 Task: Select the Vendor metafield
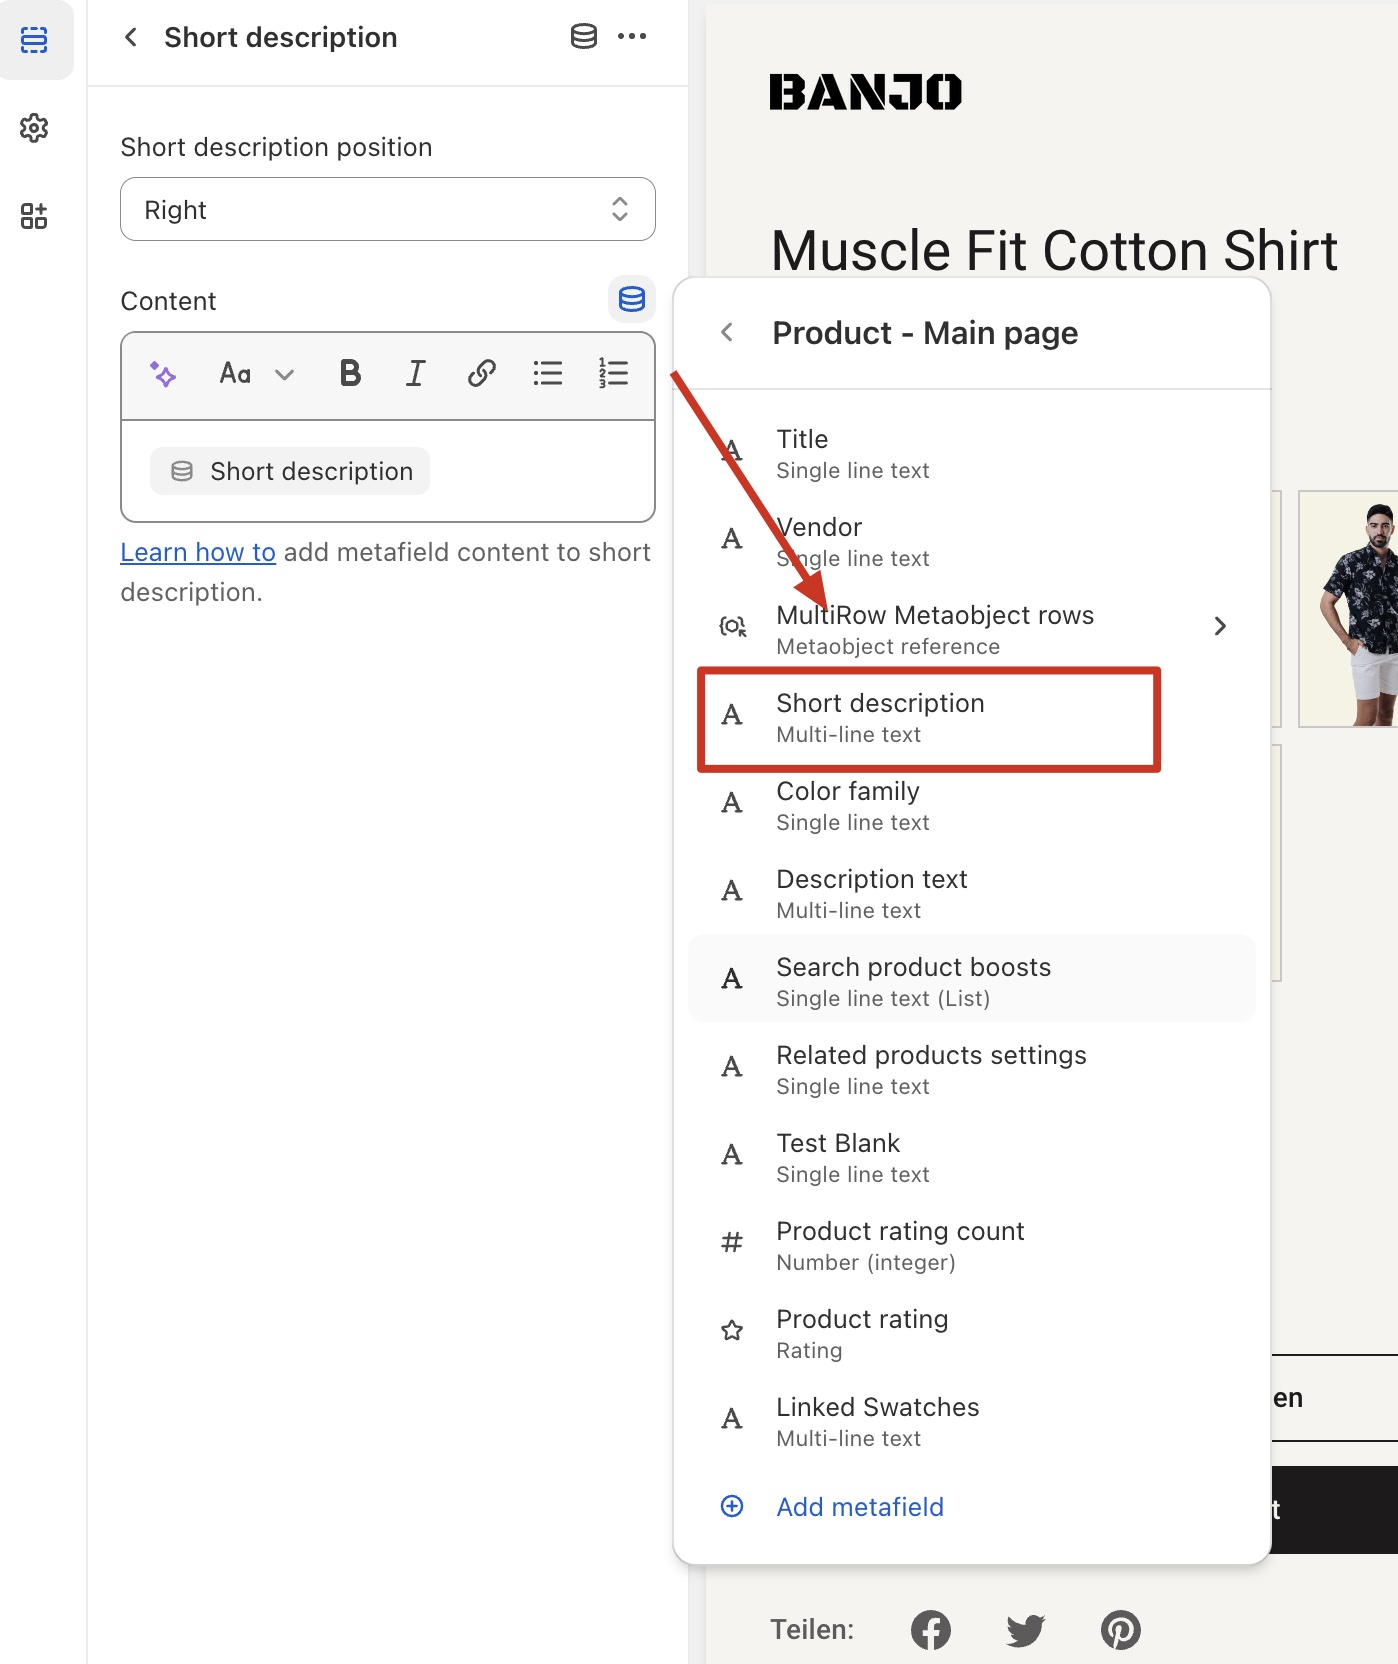pyautogui.click(x=971, y=542)
